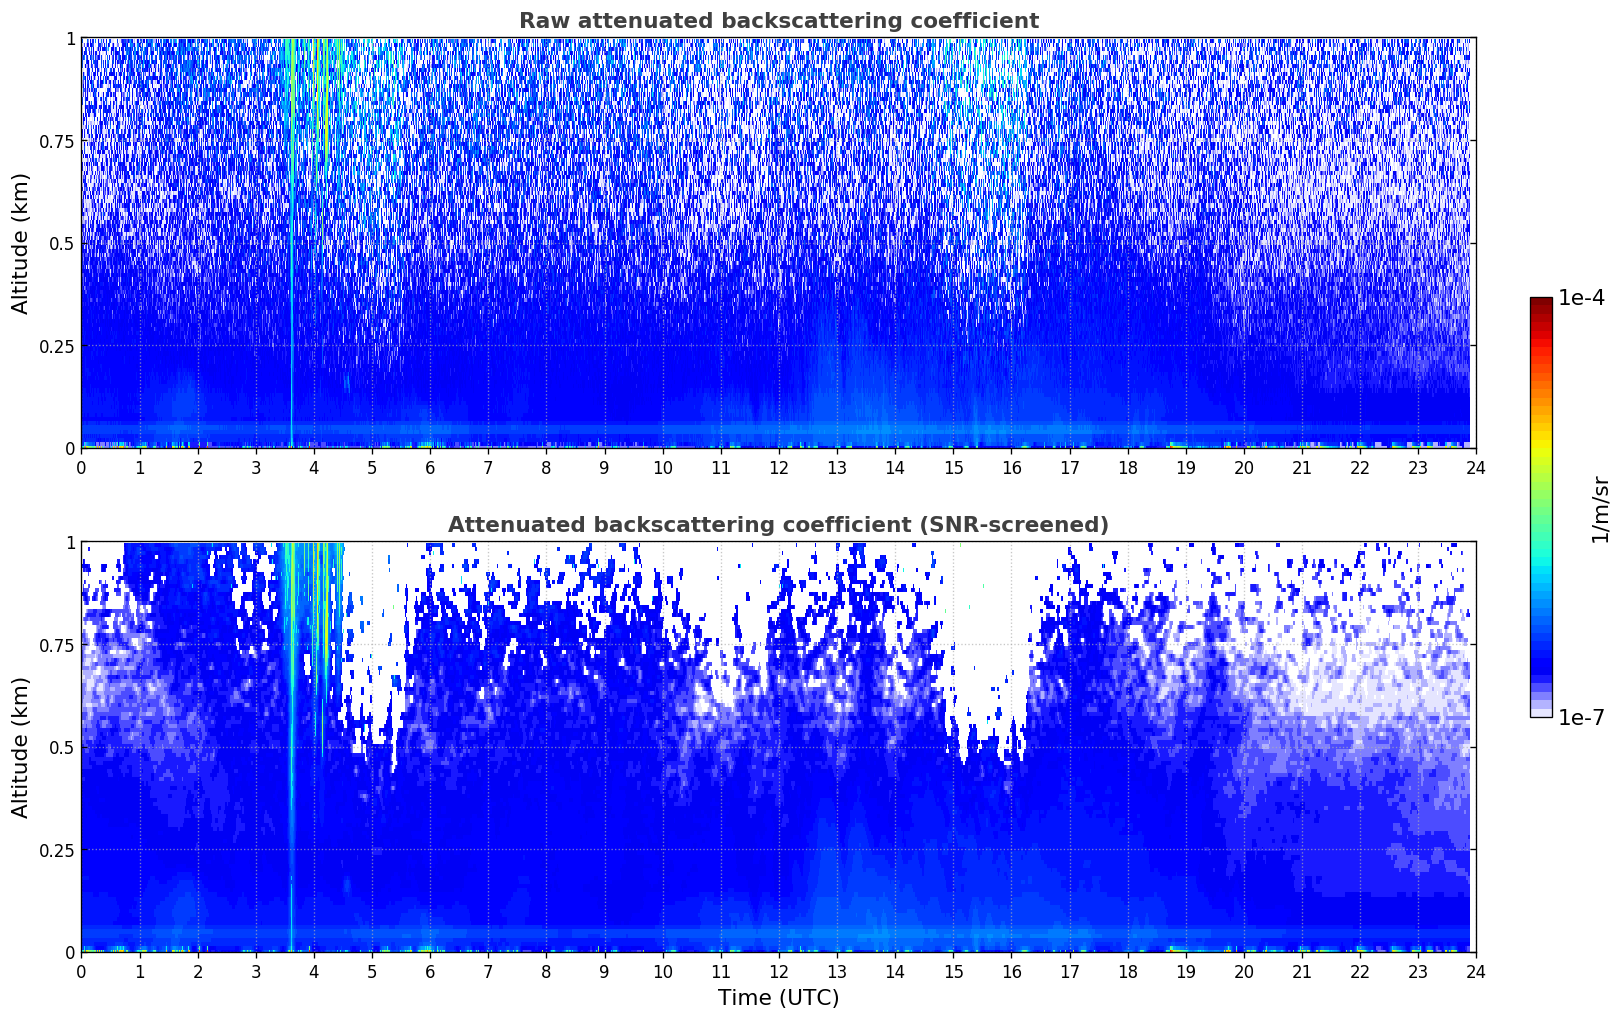The height and width of the screenshot is (1020, 1621).
Task: Click the colorbar's '1e-4' maximum label
Action: 1581,298
